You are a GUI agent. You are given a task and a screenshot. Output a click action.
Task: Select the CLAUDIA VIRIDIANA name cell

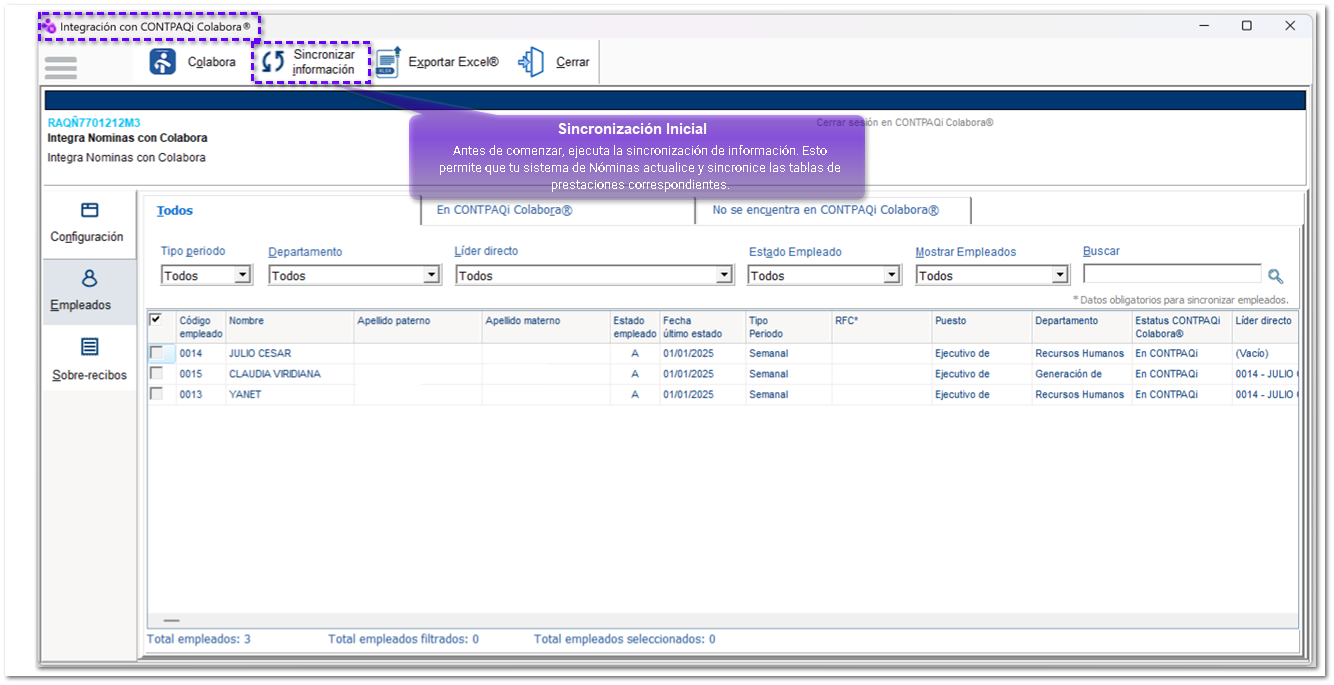pyautogui.click(x=290, y=374)
